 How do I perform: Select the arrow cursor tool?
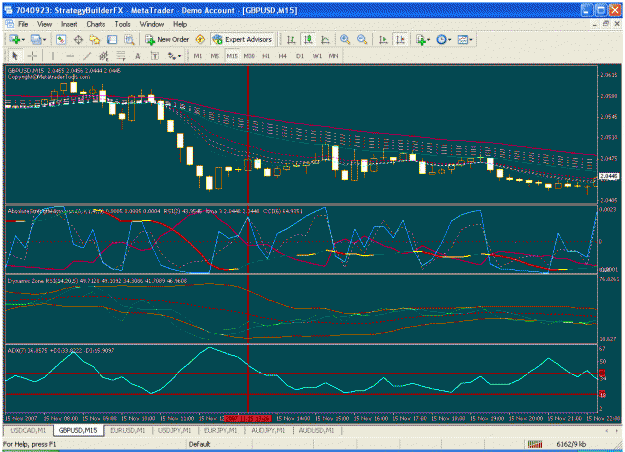click(x=15, y=56)
